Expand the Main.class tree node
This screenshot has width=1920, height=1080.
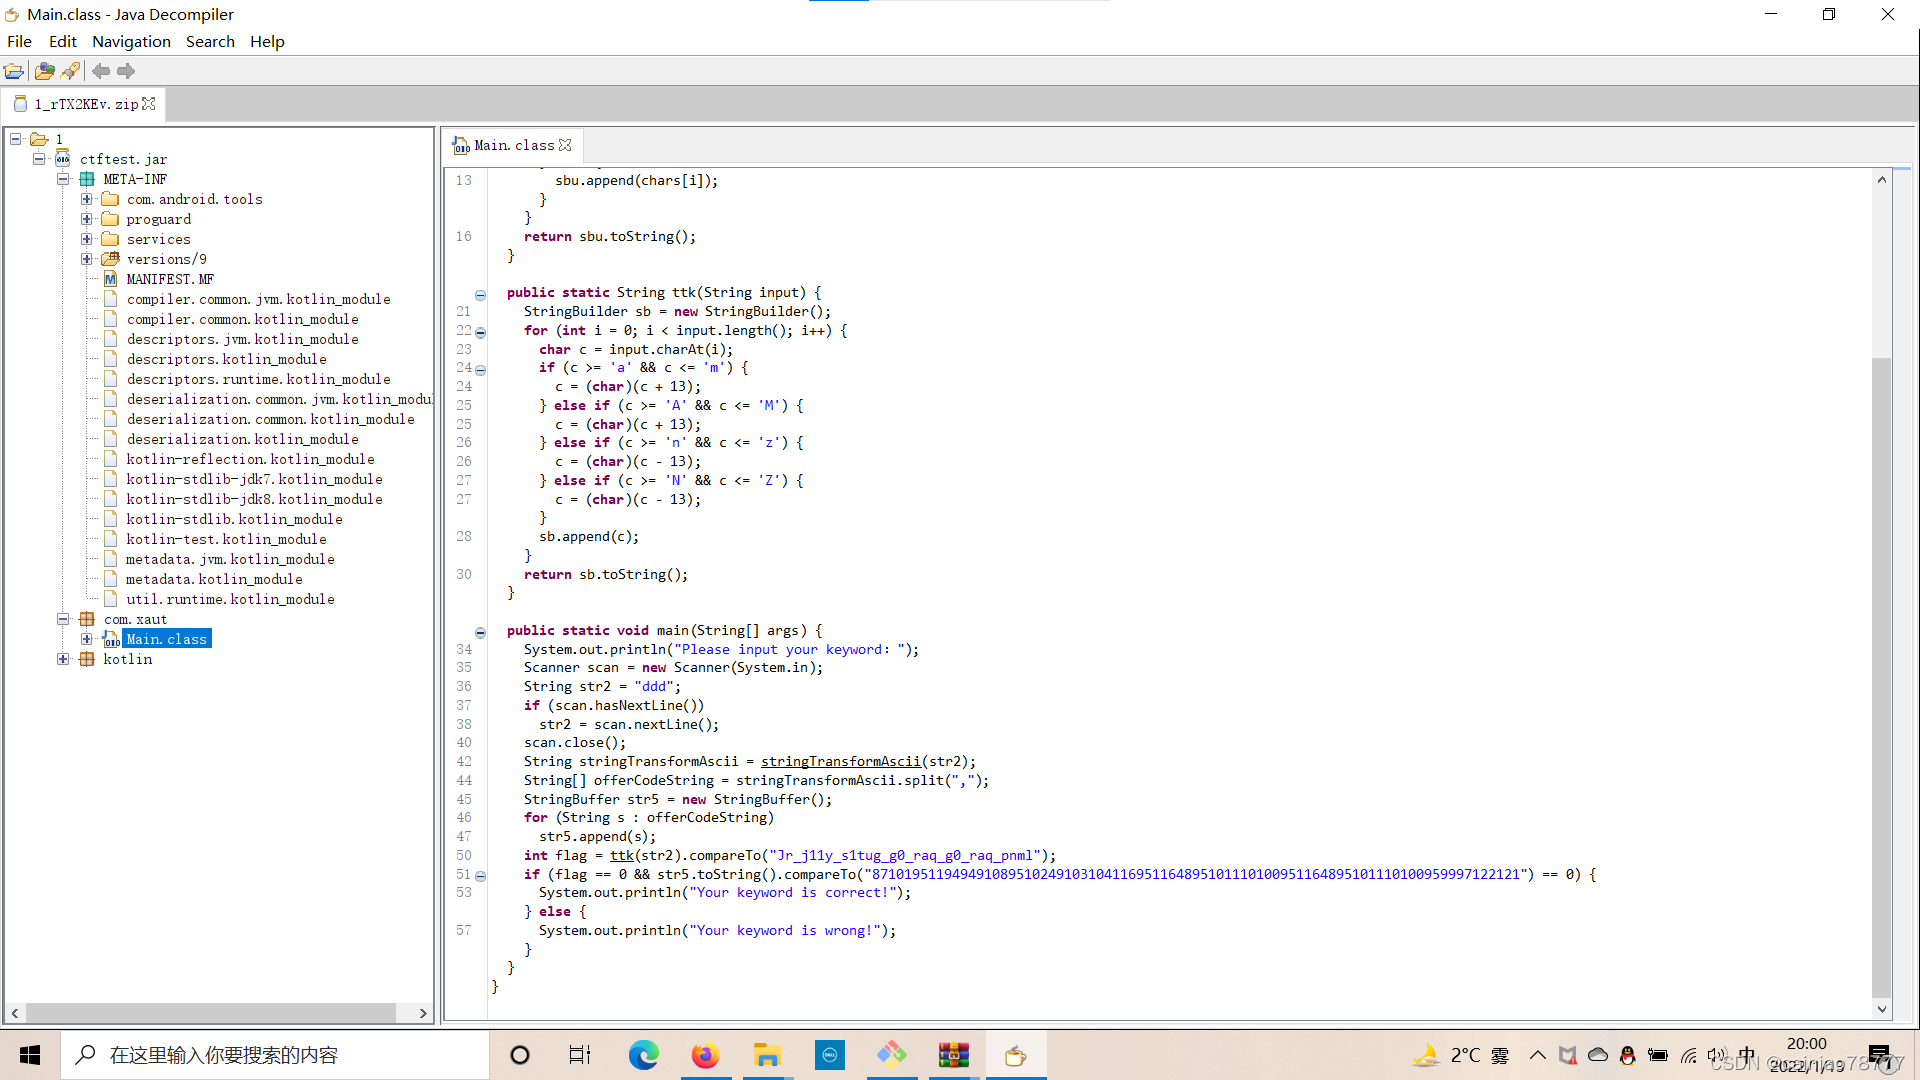tap(87, 639)
